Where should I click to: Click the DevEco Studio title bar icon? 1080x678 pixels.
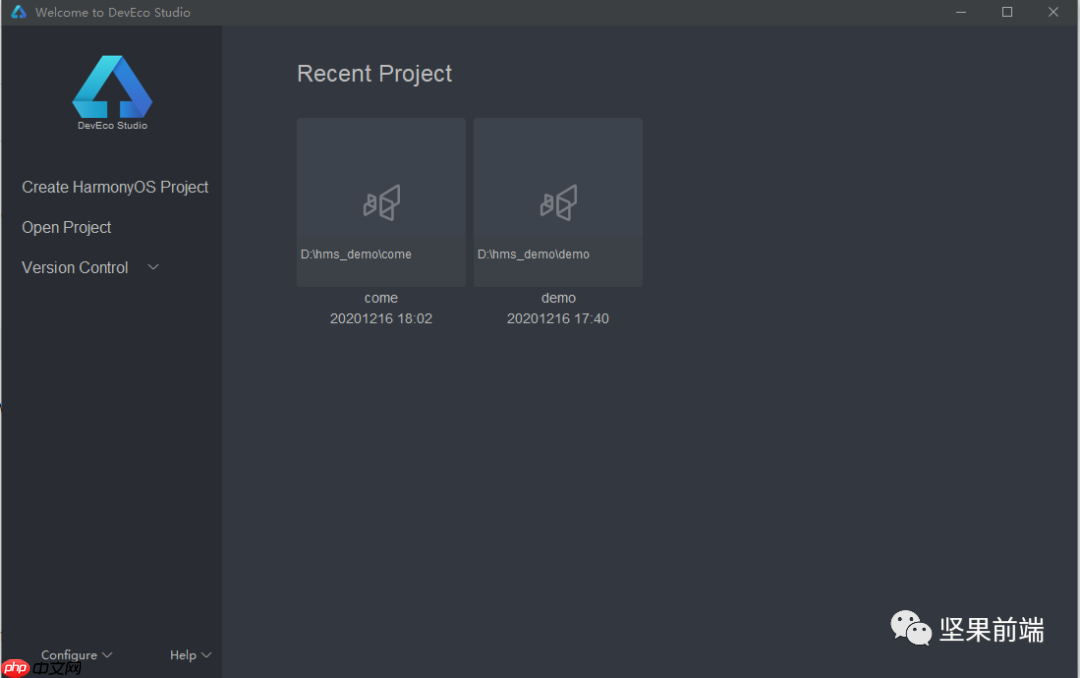tap(19, 12)
